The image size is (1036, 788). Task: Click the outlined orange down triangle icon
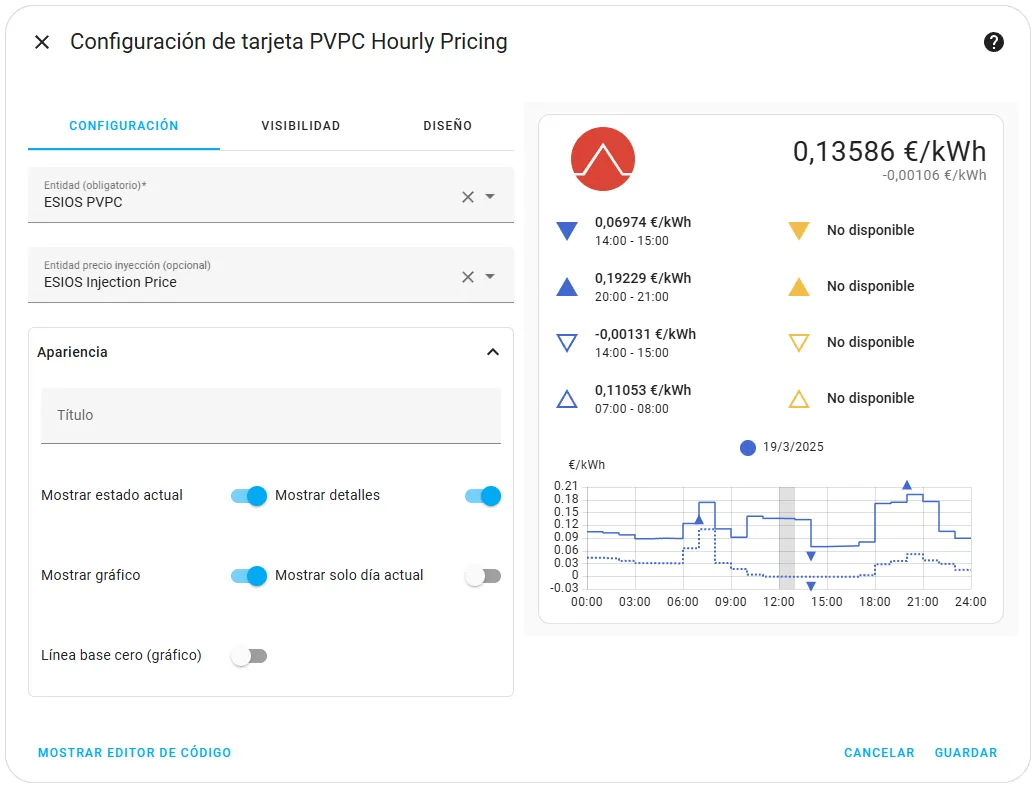point(799,343)
